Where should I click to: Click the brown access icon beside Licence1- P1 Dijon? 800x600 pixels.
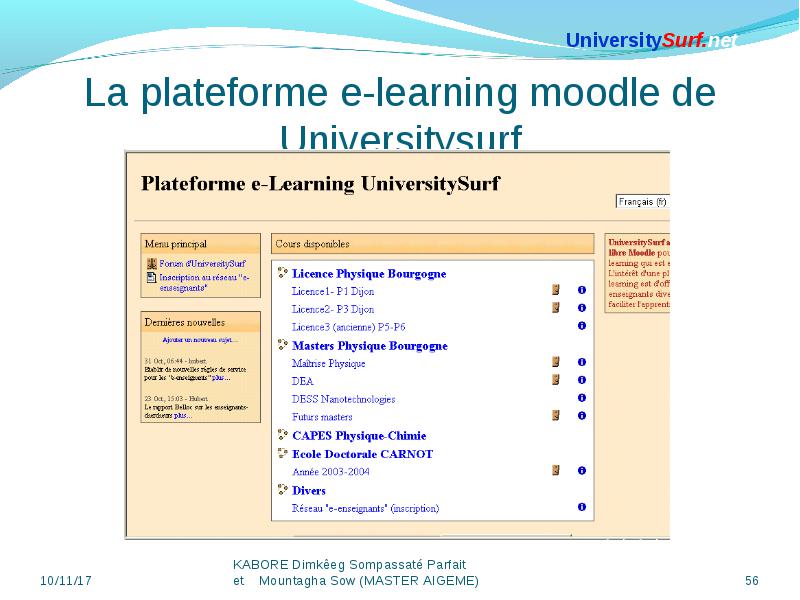556,290
